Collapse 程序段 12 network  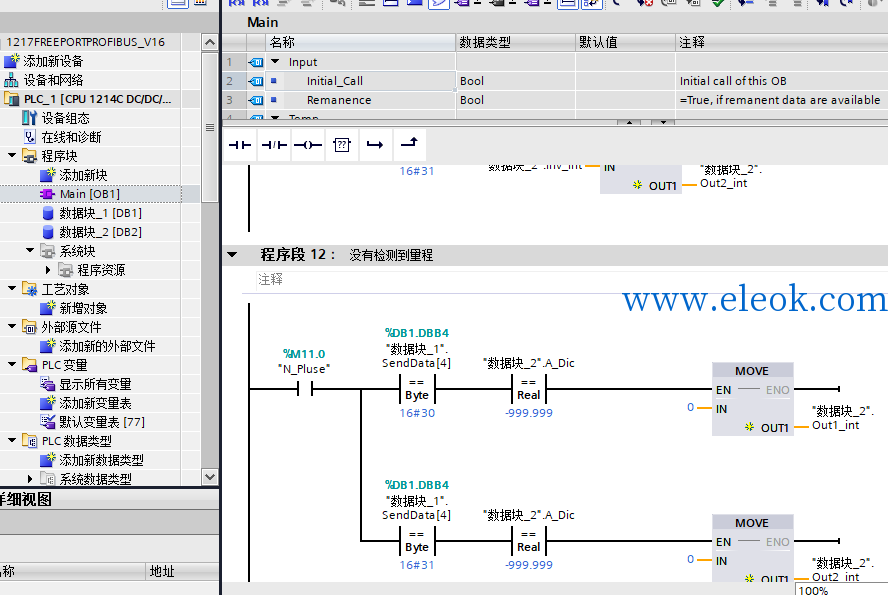(232, 255)
